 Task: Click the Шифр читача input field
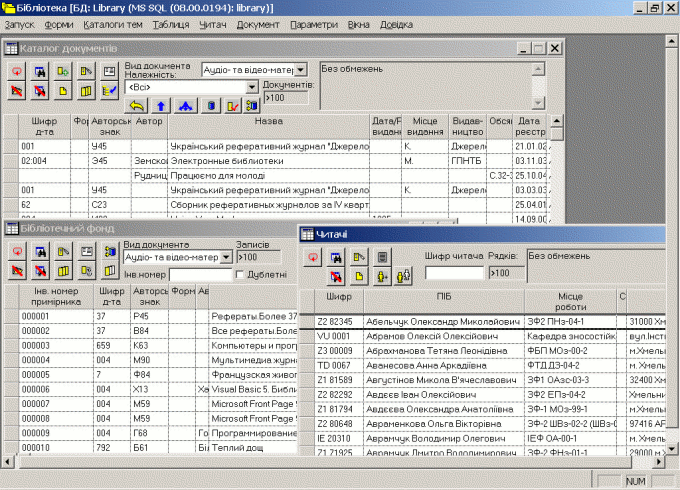(454, 273)
